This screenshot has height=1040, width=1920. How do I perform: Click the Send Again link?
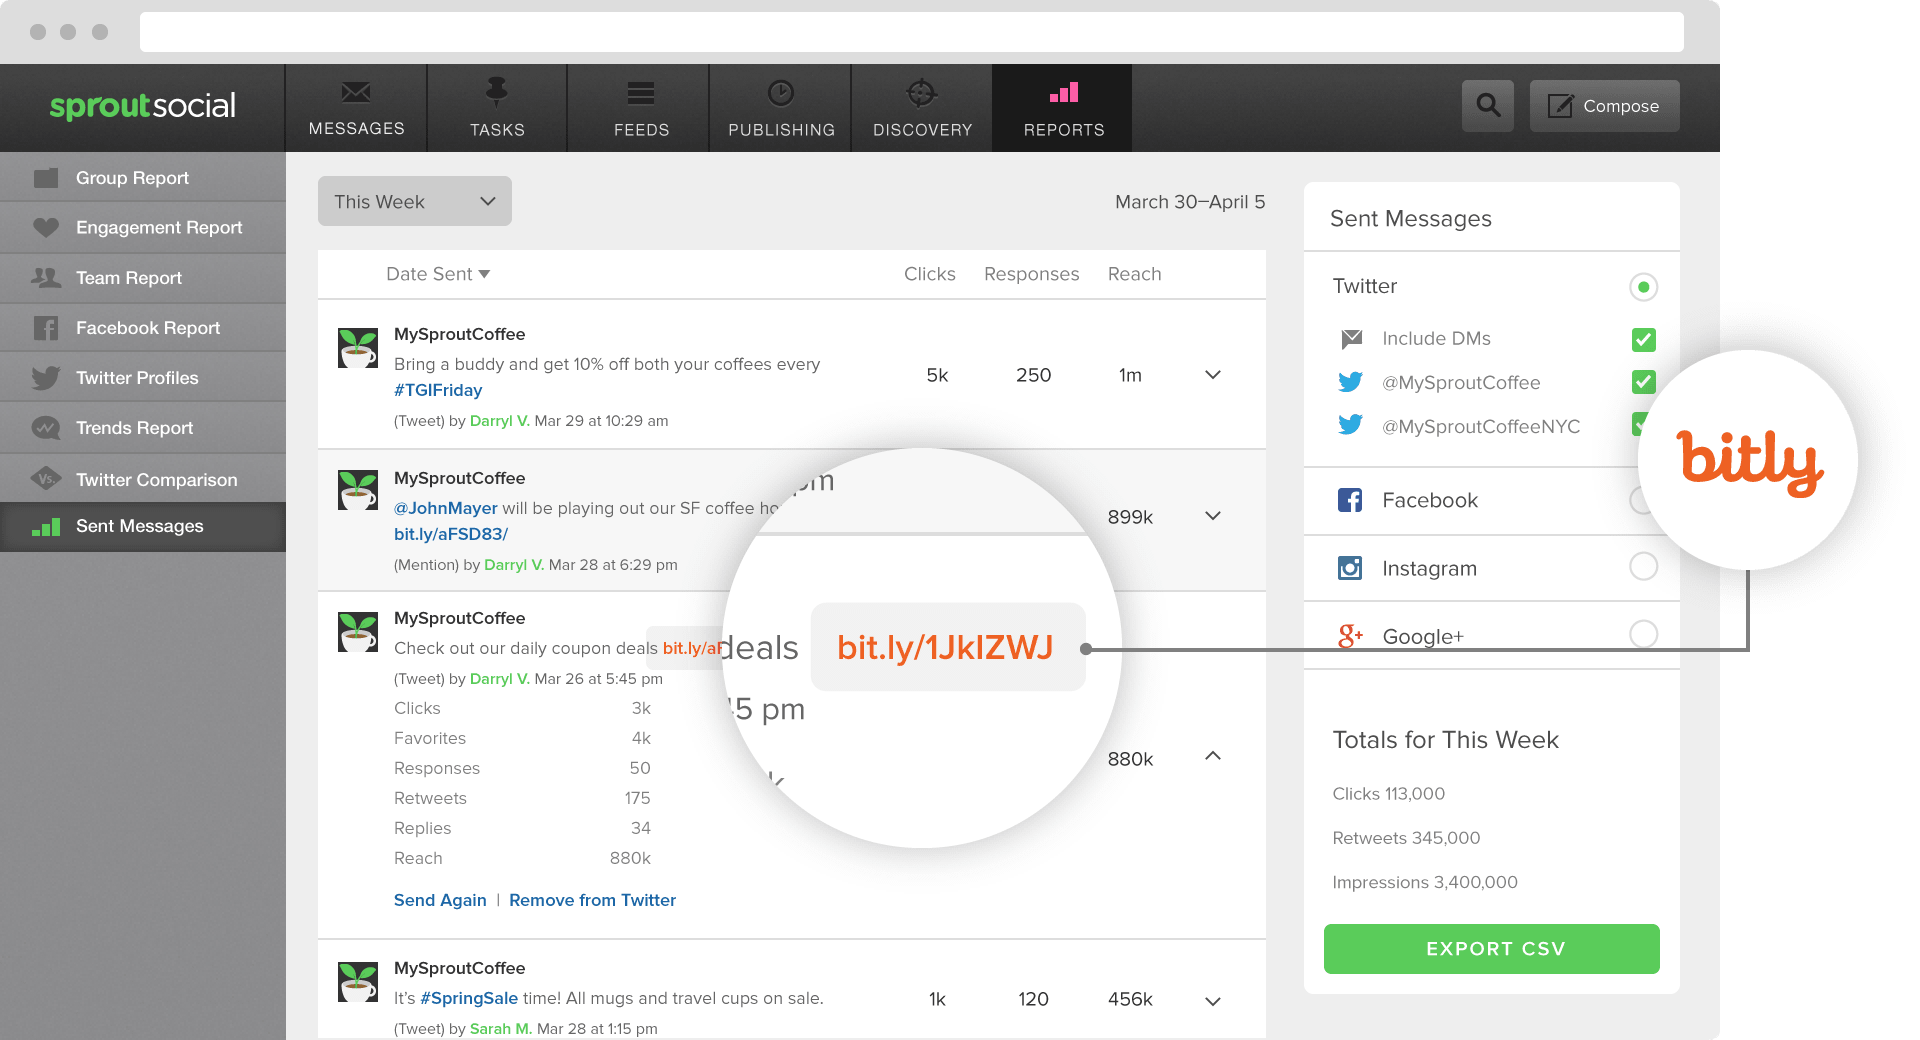(x=440, y=900)
